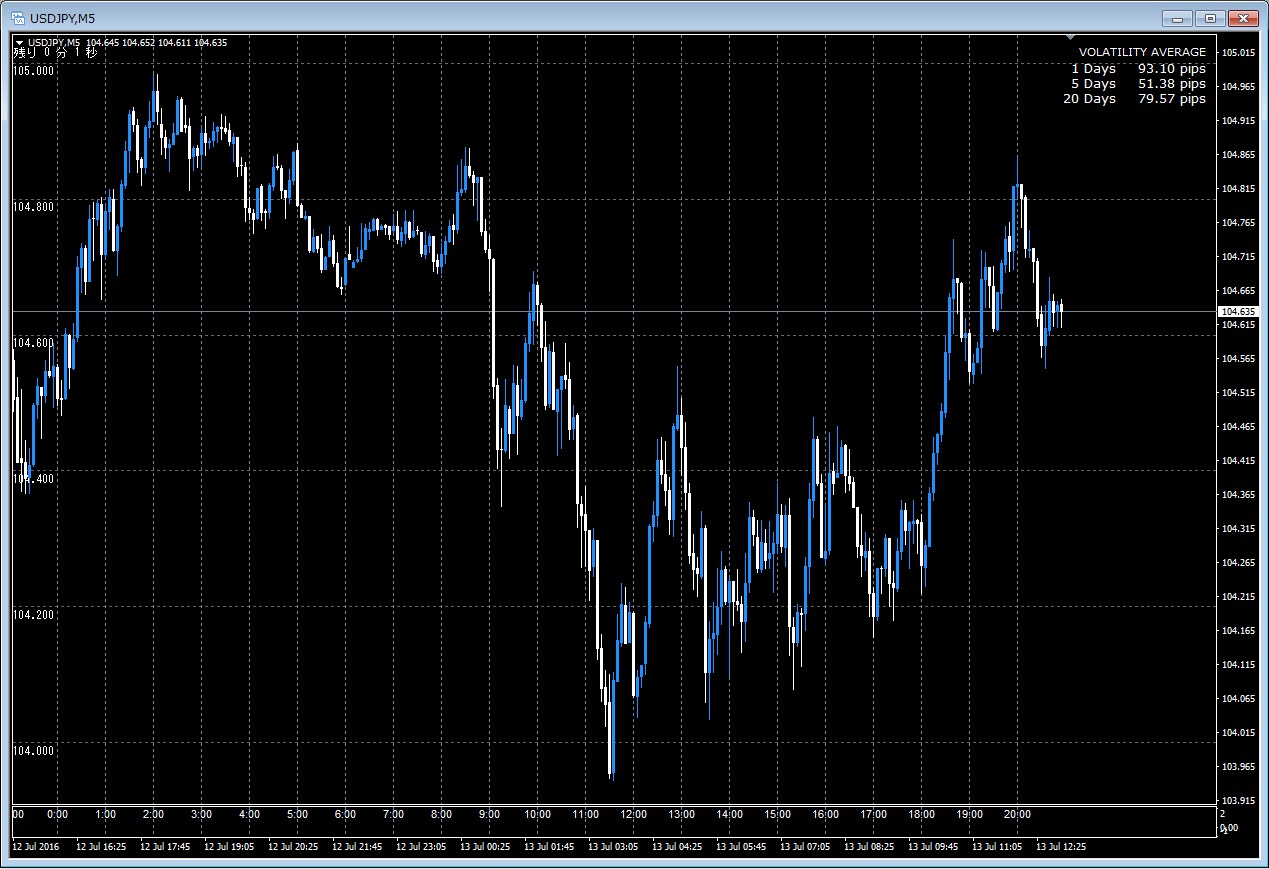Minimize the USDJPY,M5 chart window
This screenshot has height=869, width=1269.
[x=1177, y=18]
